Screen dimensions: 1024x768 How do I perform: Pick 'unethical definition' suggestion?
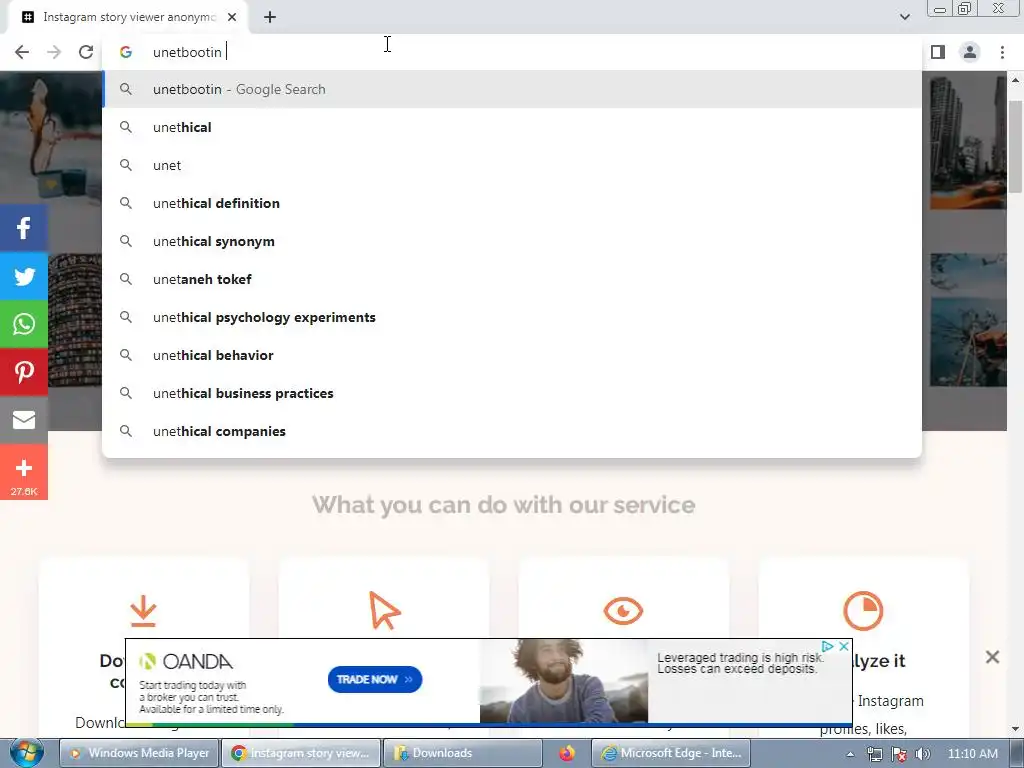[512, 203]
